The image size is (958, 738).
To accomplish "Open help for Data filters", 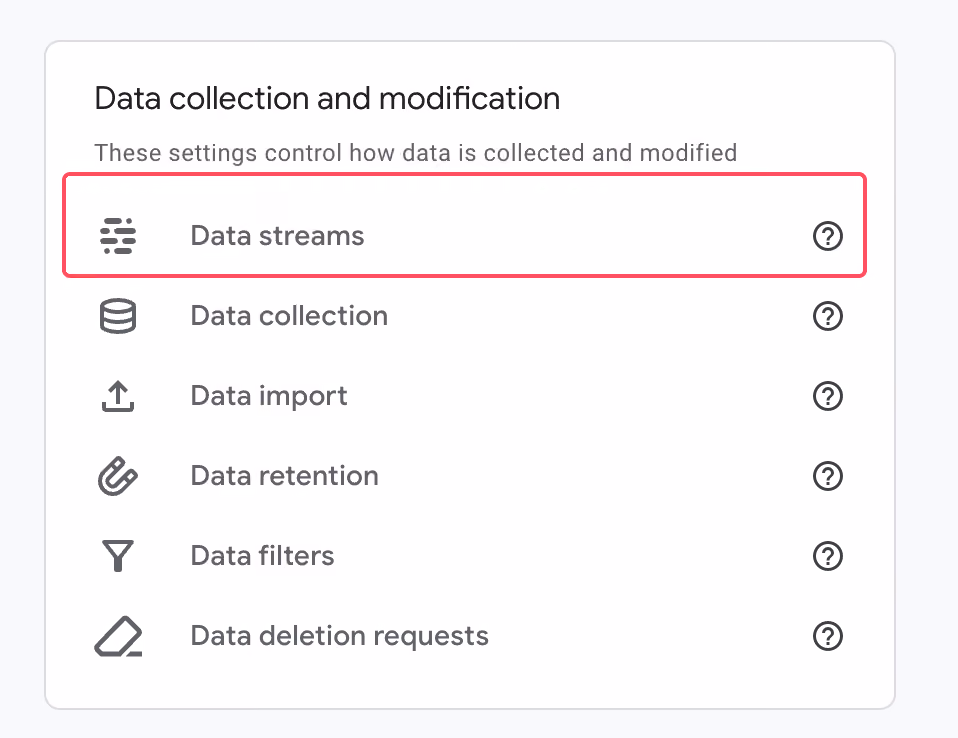I will (x=828, y=556).
